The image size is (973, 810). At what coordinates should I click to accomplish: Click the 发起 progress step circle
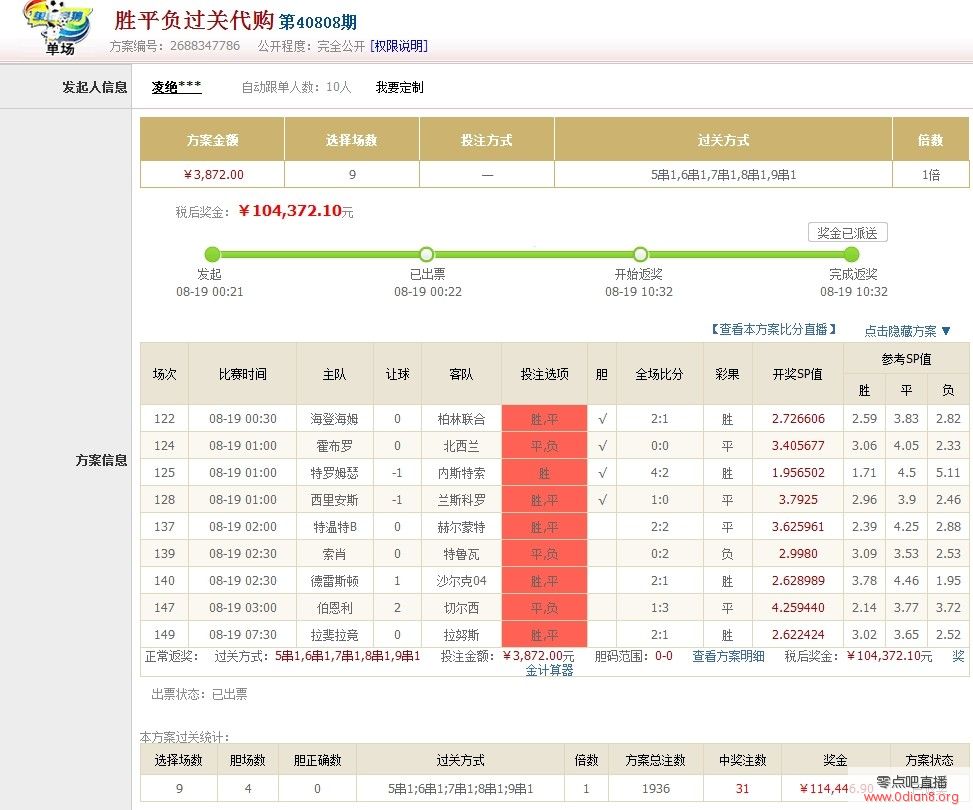(212, 255)
